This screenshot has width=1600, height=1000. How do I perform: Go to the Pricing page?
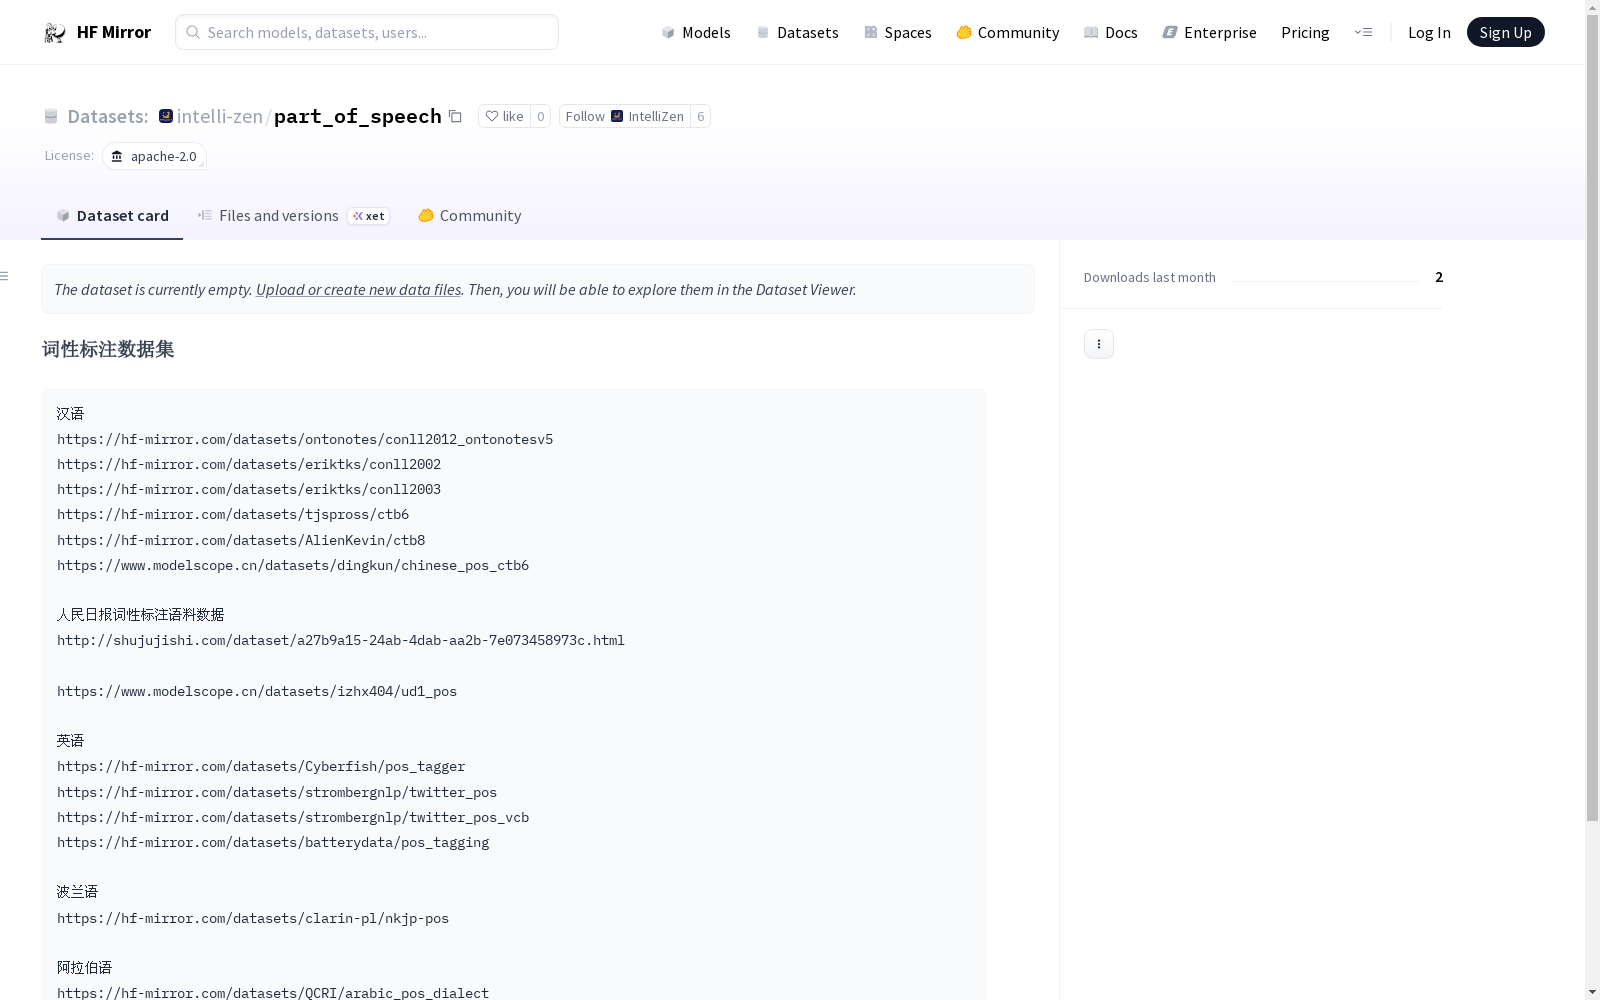[1305, 32]
